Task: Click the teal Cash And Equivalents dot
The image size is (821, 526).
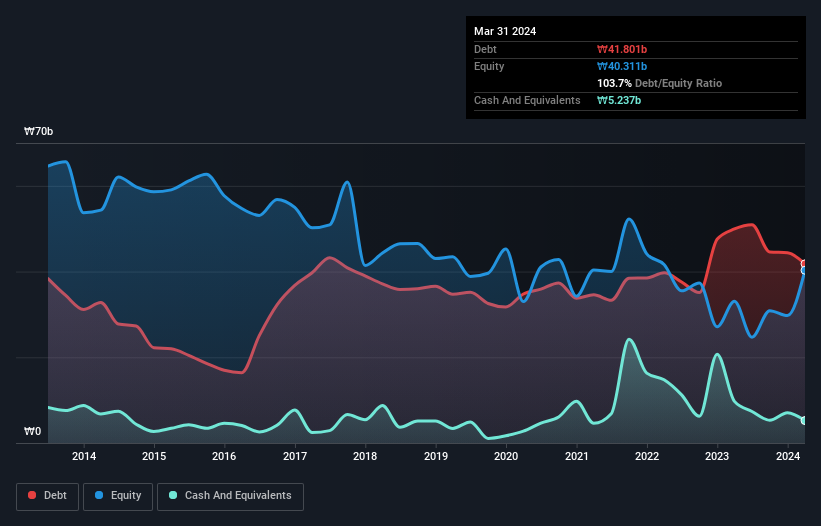Action: point(173,495)
